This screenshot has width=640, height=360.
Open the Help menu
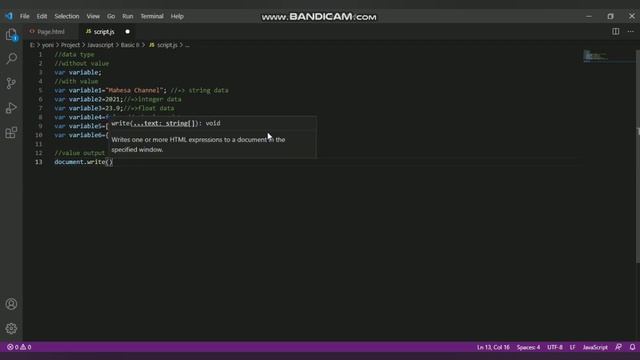coord(177,16)
